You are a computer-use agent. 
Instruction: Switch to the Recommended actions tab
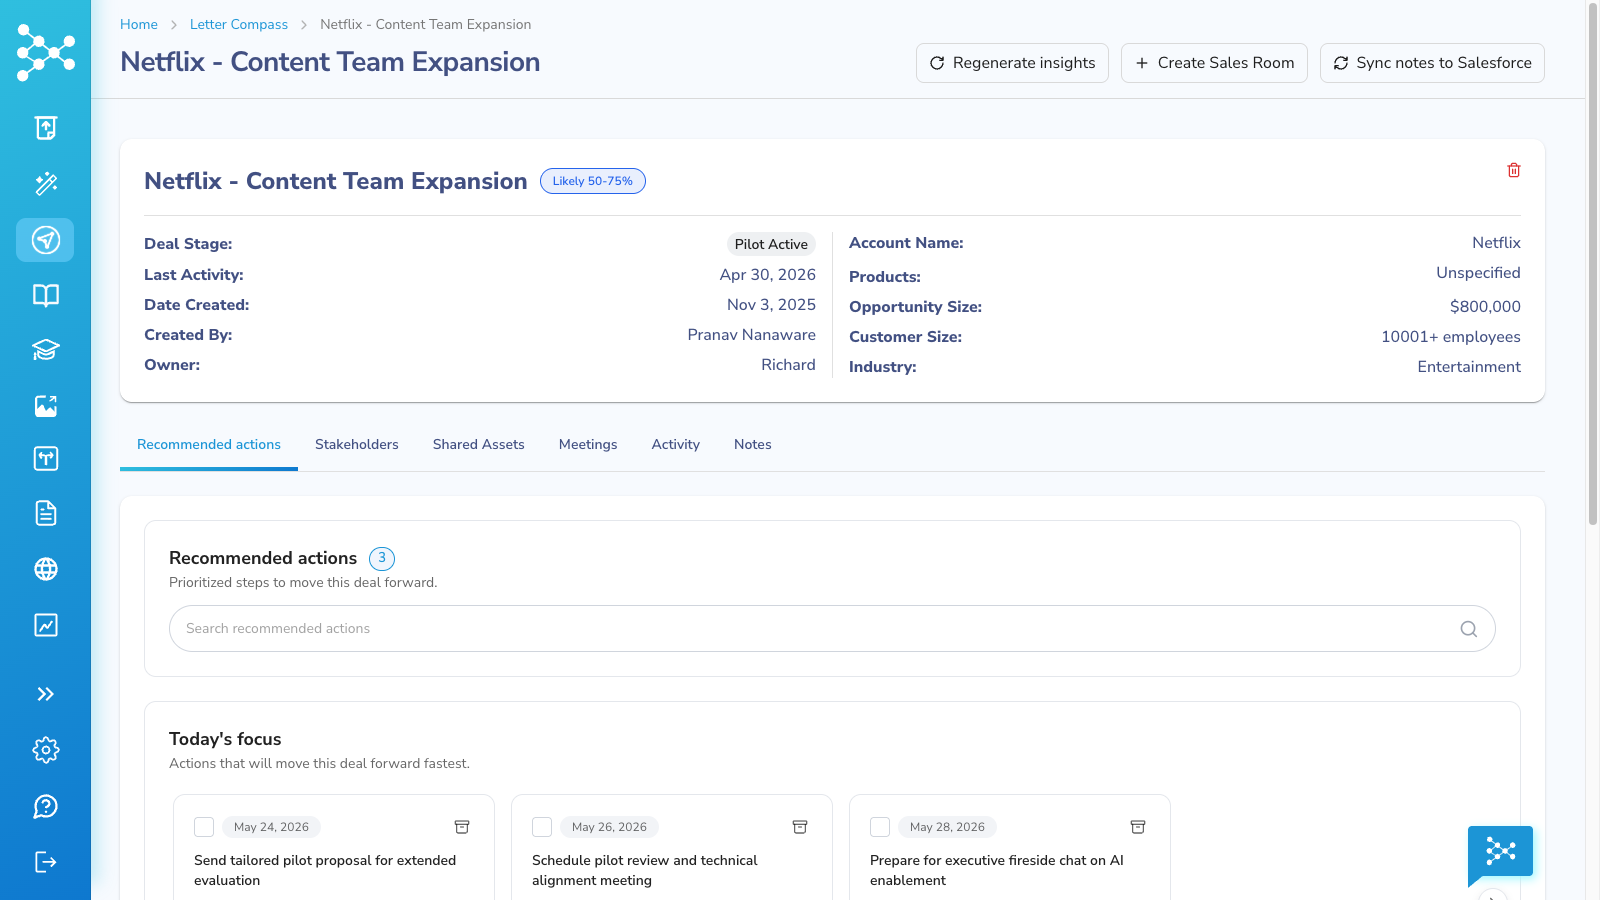209,445
